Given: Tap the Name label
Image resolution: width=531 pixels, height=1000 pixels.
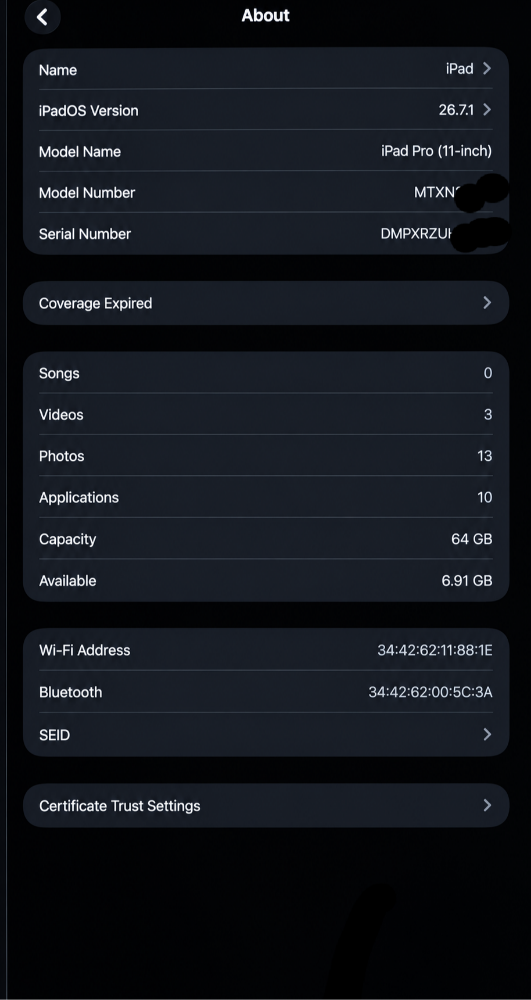Looking at the screenshot, I should click(58, 70).
